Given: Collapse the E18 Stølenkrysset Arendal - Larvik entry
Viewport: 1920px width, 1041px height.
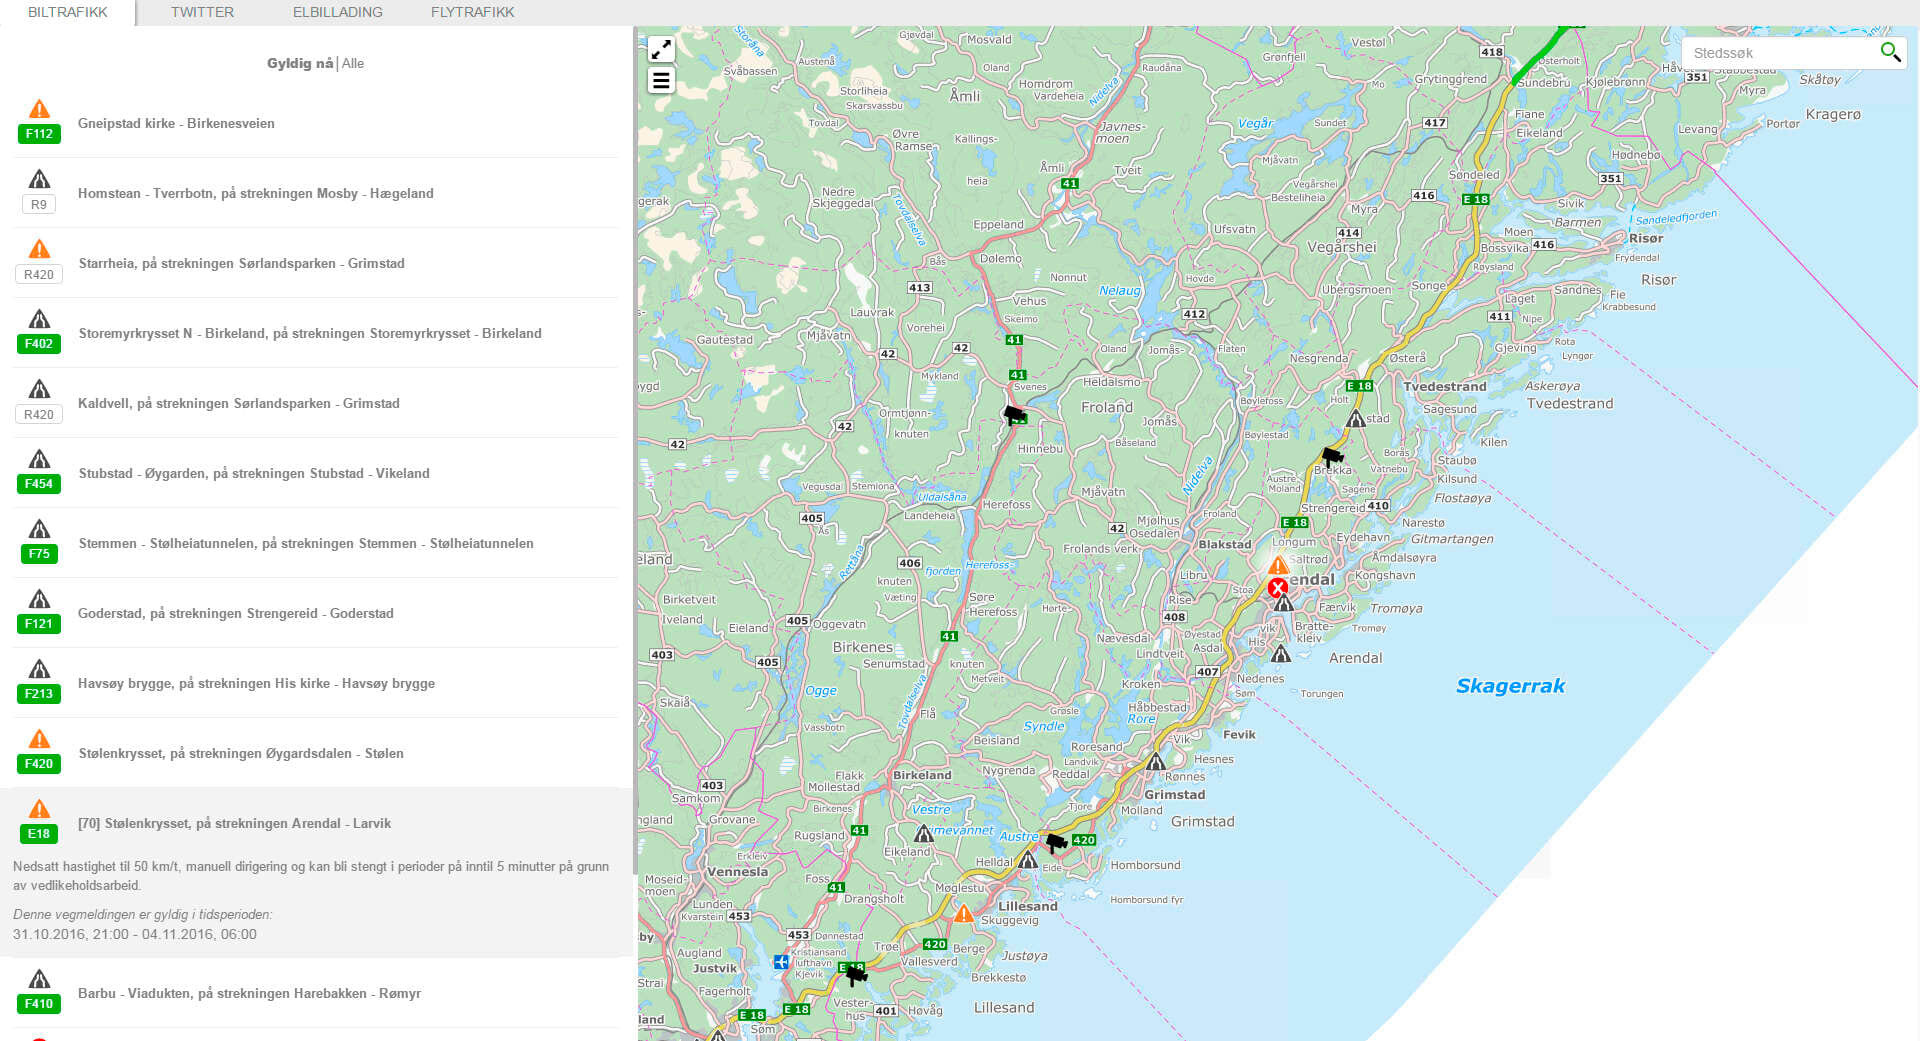Looking at the screenshot, I should click(x=234, y=823).
